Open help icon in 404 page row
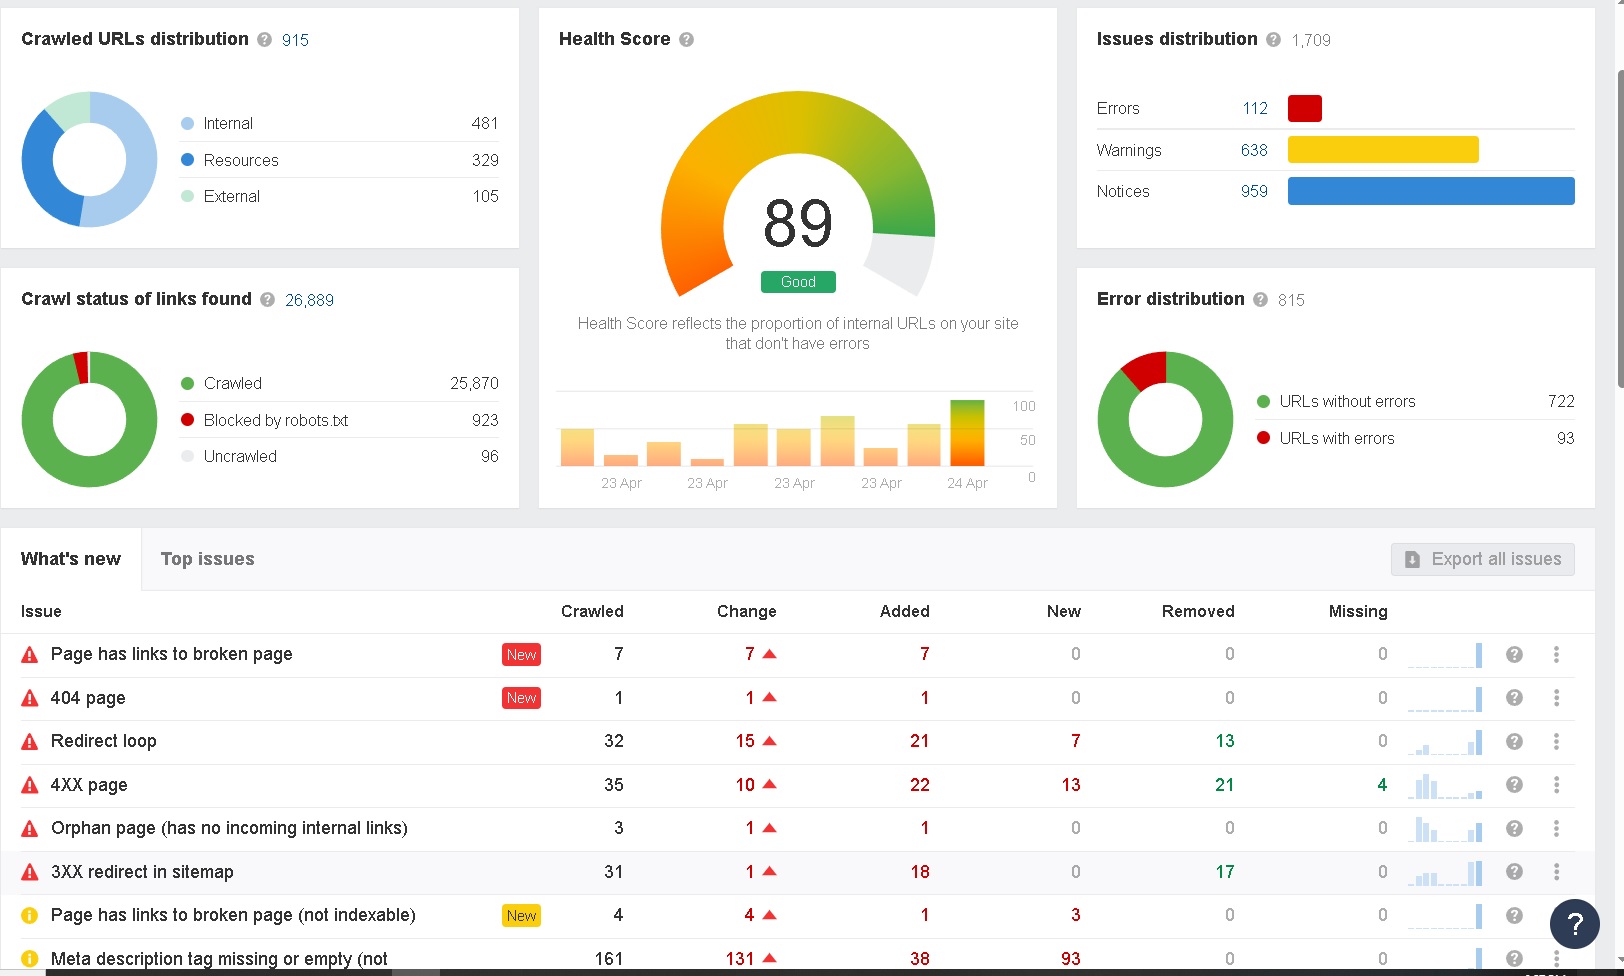Viewport: 1624px width, 976px height. point(1514,698)
